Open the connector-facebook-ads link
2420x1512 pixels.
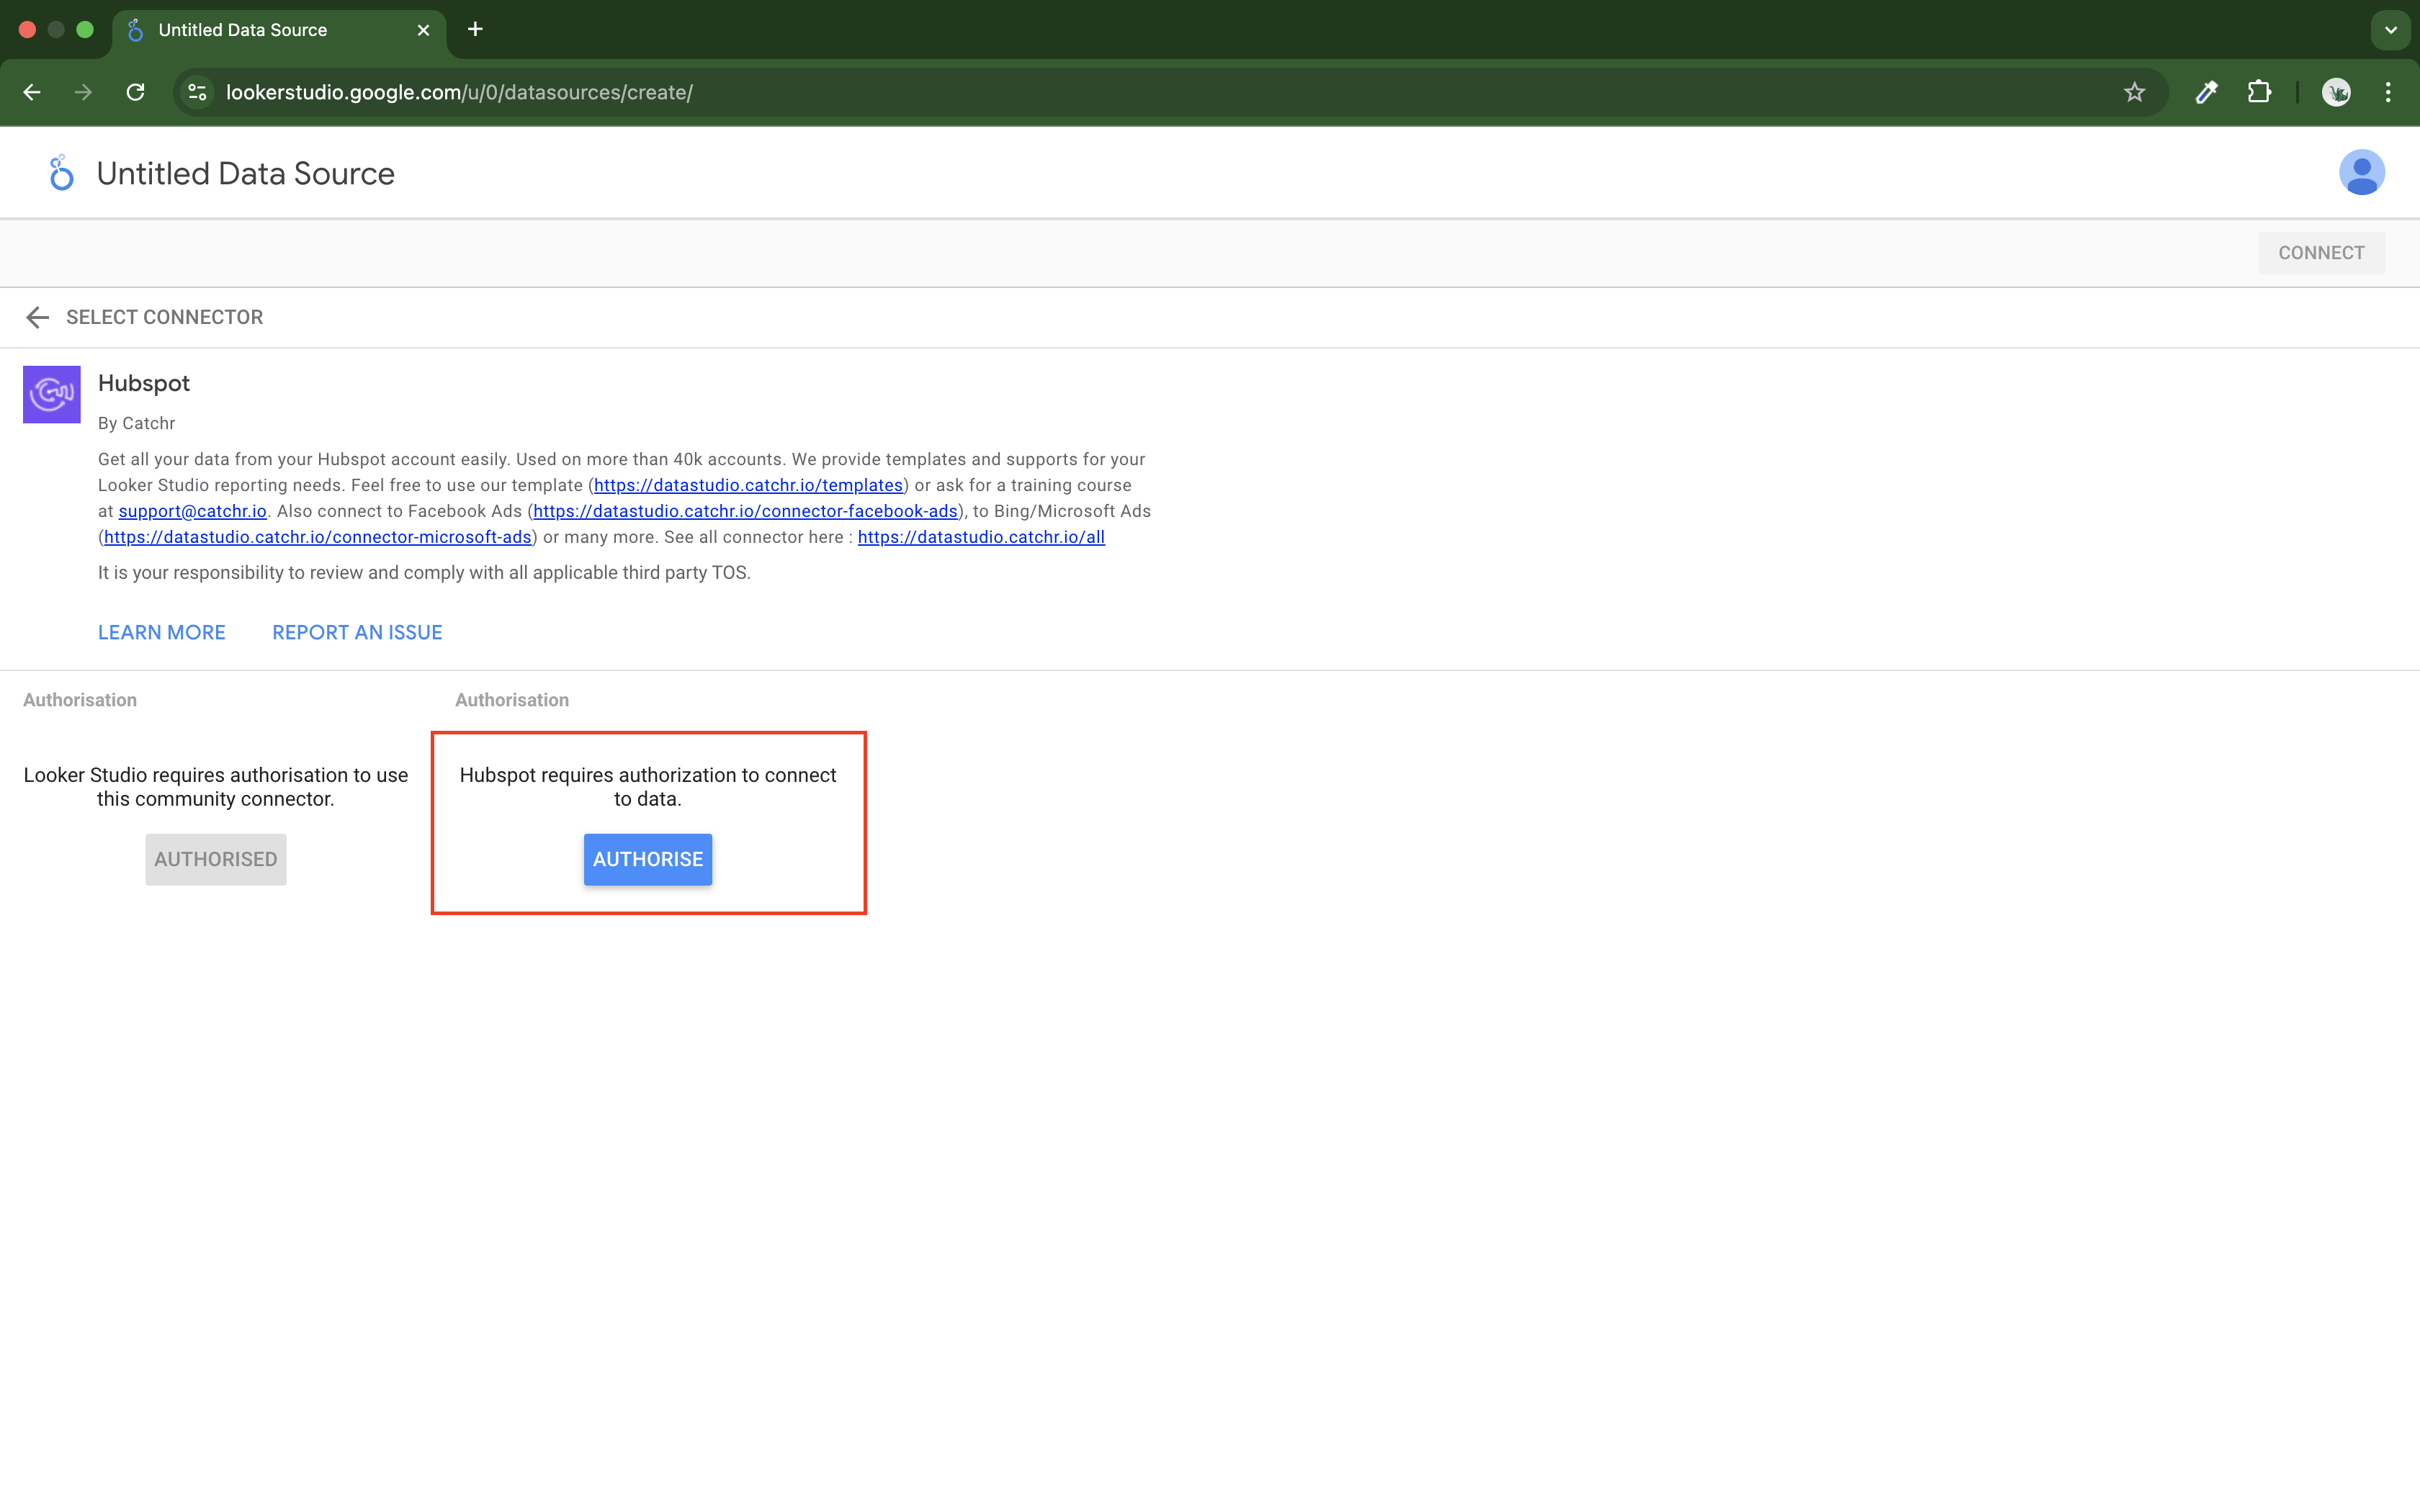pos(746,511)
